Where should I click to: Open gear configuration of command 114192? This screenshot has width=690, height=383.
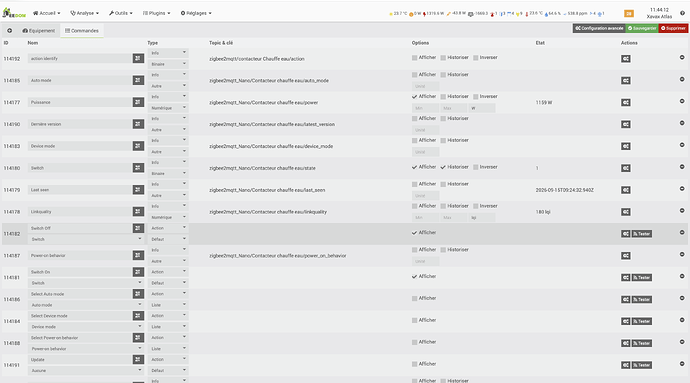[626, 59]
